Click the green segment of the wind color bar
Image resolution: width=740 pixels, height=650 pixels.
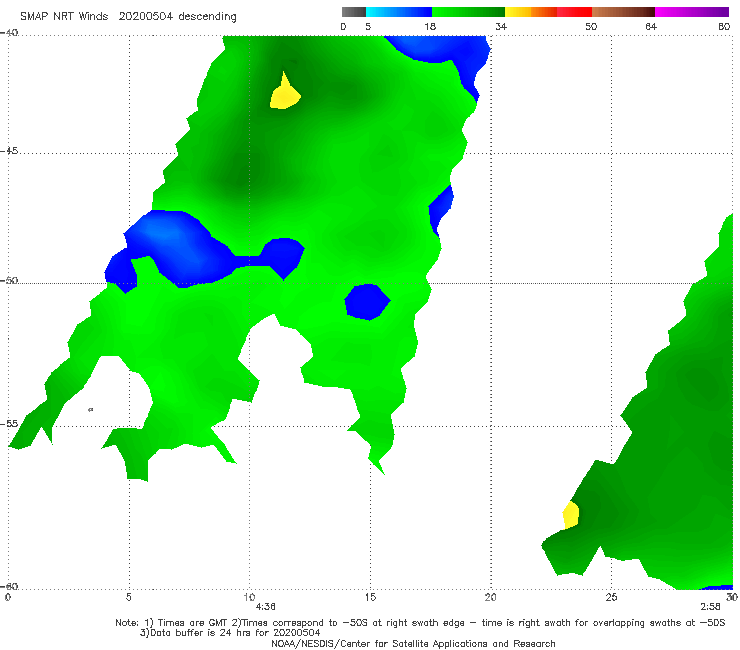tap(468, 12)
